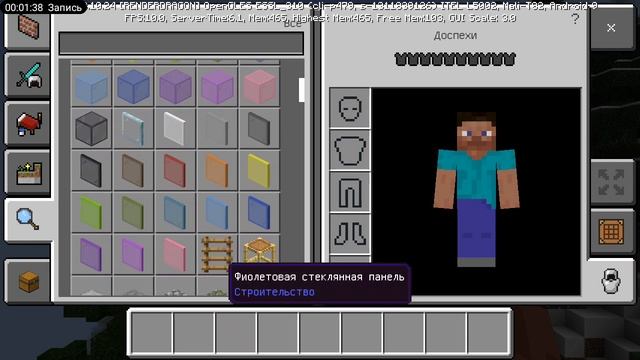Viewport: 640px width, 360px height.
Task: Open the Equipment tab with sword icon
Action: click(28, 76)
